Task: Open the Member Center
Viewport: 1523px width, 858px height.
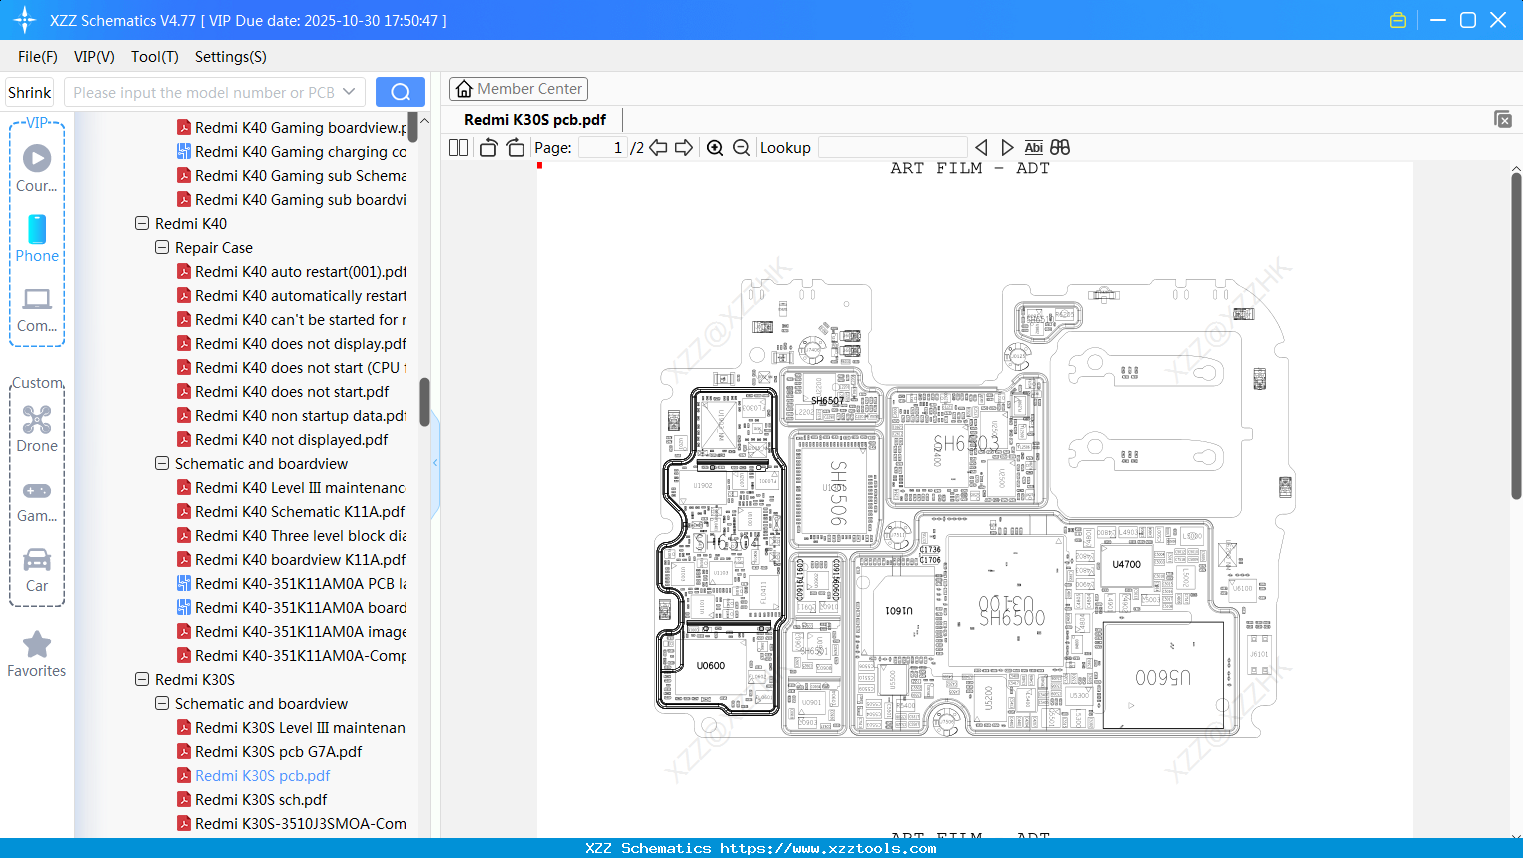Action: 518,89
